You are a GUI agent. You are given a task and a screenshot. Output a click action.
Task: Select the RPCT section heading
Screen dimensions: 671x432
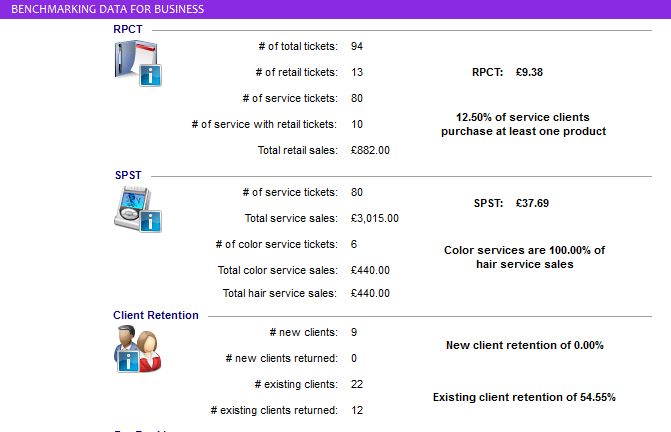click(x=128, y=29)
